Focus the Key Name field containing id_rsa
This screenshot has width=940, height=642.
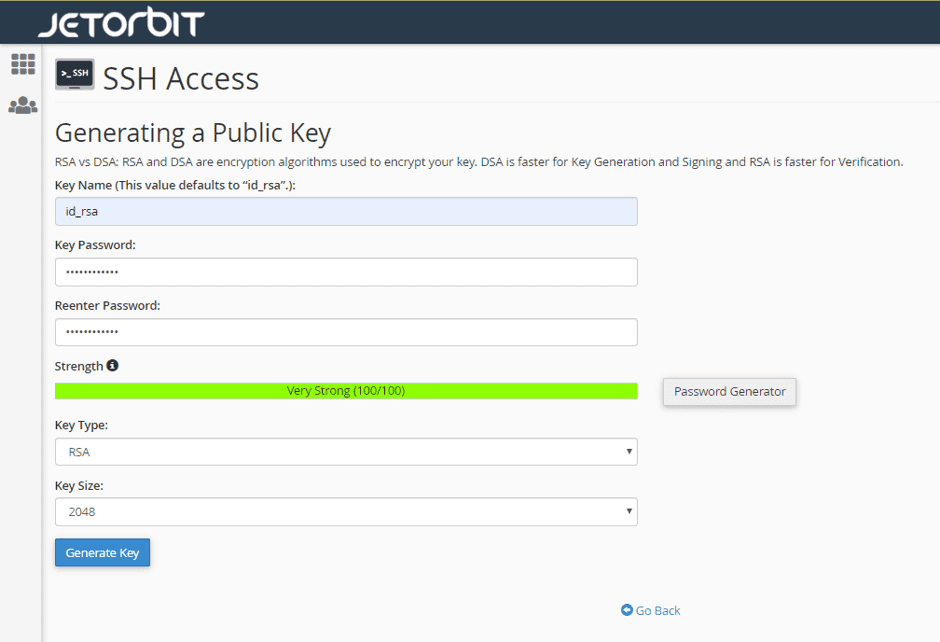click(346, 212)
